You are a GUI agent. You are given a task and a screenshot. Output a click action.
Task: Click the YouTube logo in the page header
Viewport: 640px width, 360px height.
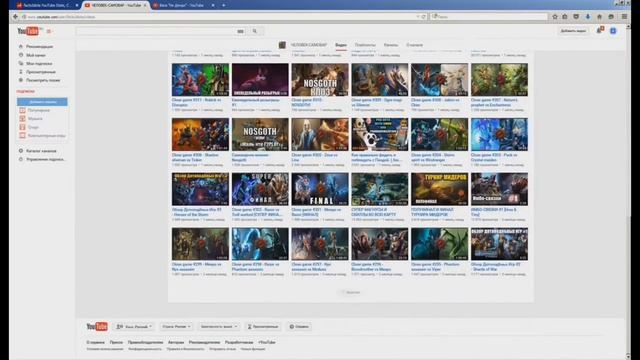(28, 31)
